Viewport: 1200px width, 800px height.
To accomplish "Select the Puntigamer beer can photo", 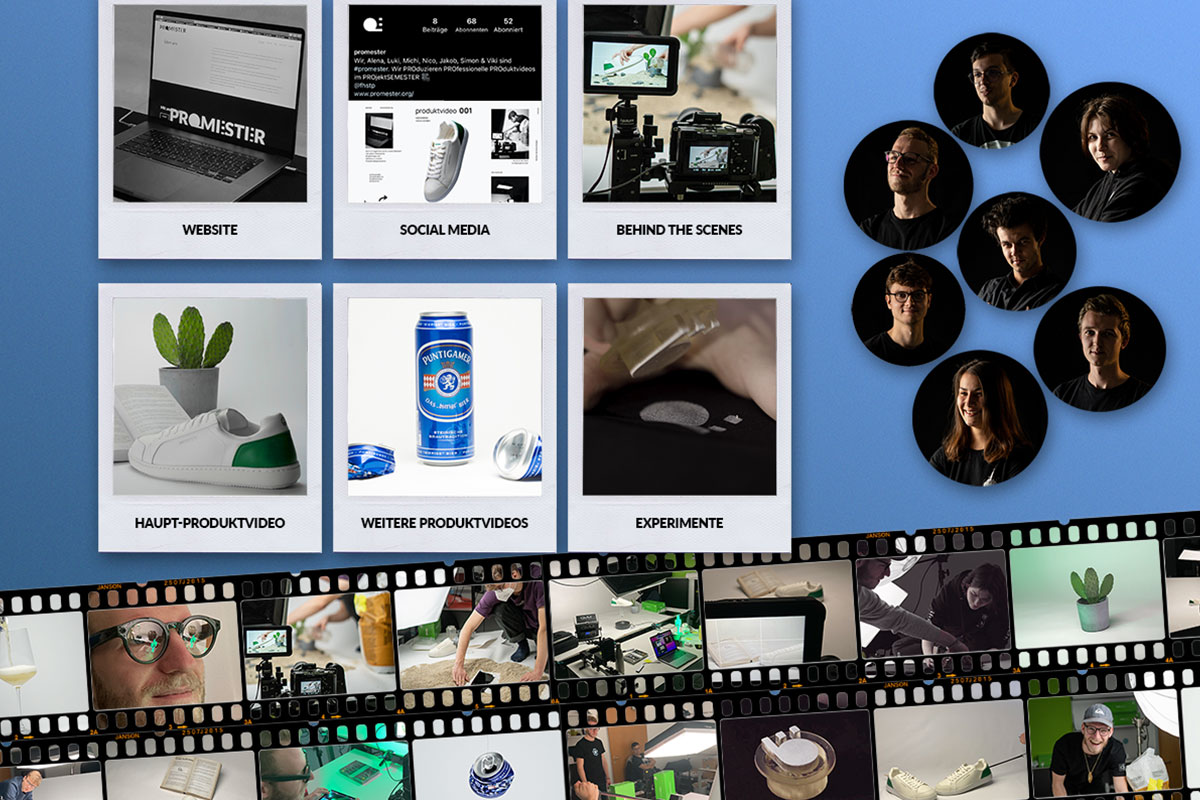I will [445, 397].
